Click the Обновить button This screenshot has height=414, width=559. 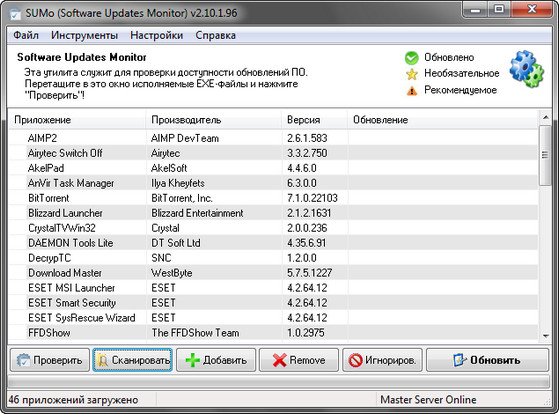[487, 360]
